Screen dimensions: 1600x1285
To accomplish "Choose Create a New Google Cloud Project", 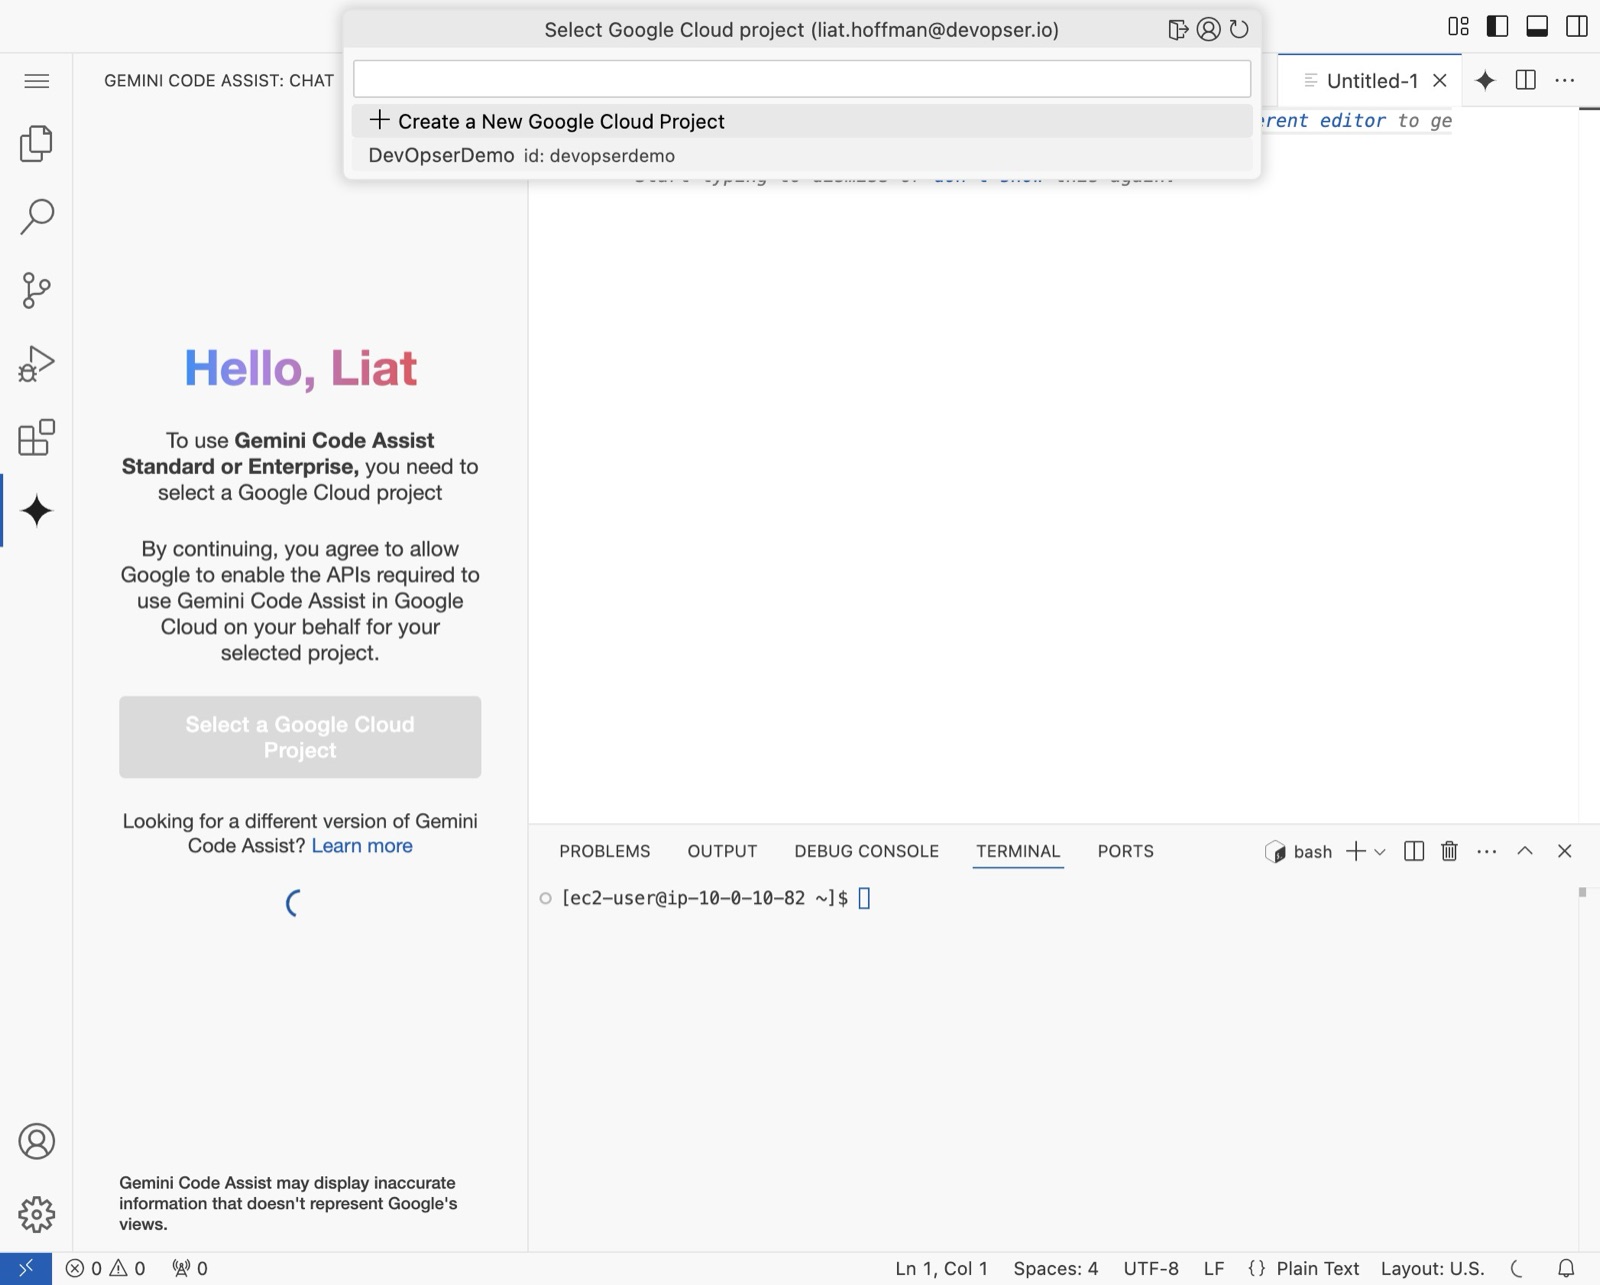I will pos(802,121).
